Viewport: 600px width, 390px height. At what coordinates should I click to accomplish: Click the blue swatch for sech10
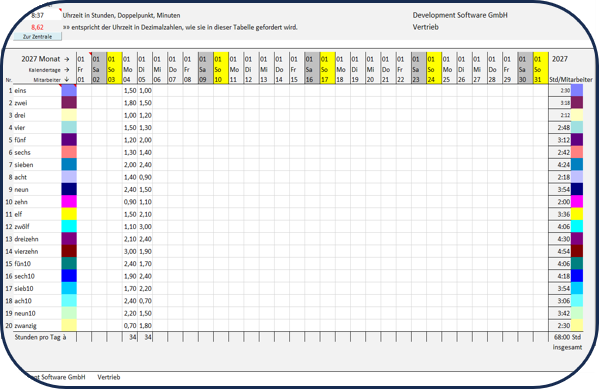(x=69, y=276)
